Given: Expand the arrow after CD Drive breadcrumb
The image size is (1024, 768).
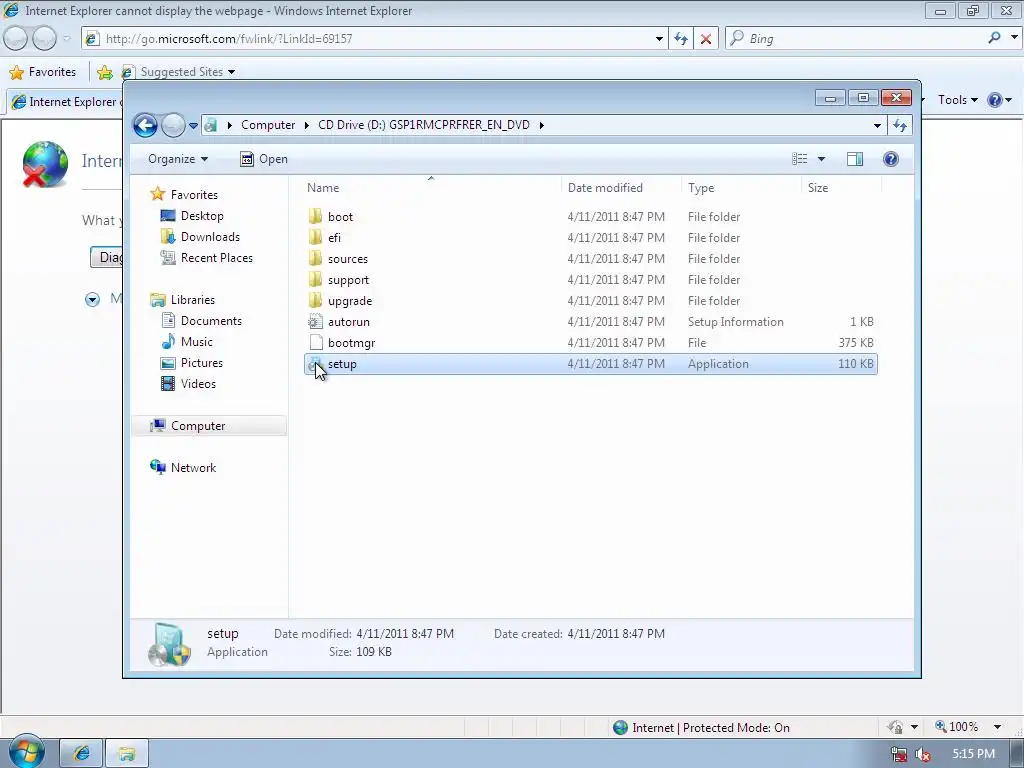Looking at the screenshot, I should click(x=541, y=125).
